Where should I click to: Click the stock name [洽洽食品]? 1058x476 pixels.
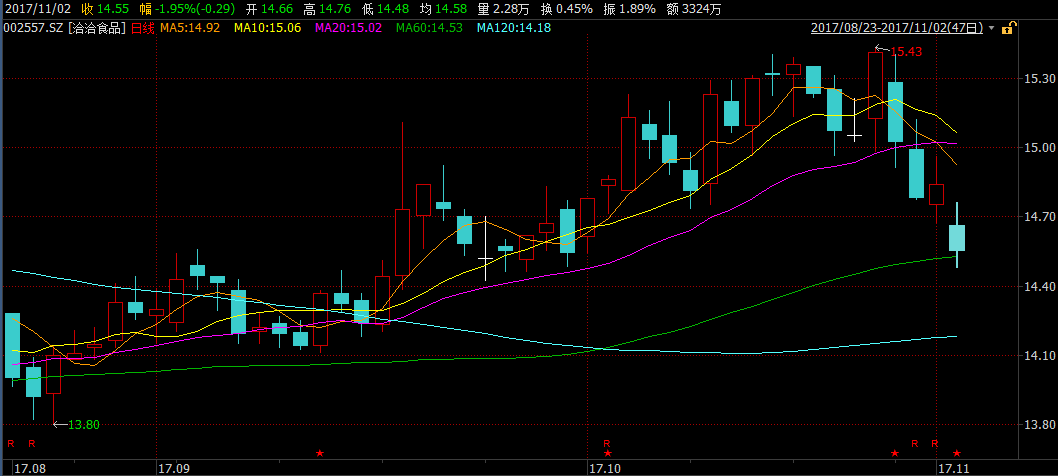tap(96, 28)
